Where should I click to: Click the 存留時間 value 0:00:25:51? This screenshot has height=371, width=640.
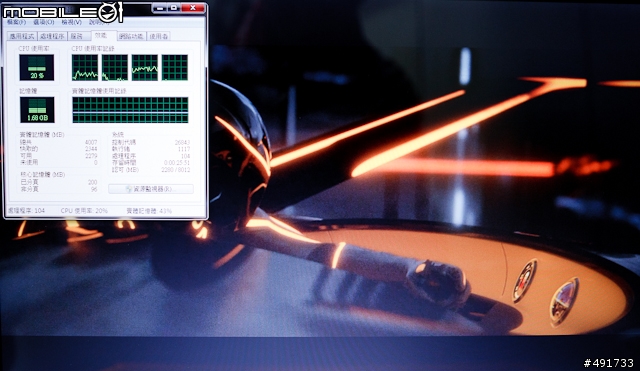click(x=177, y=162)
